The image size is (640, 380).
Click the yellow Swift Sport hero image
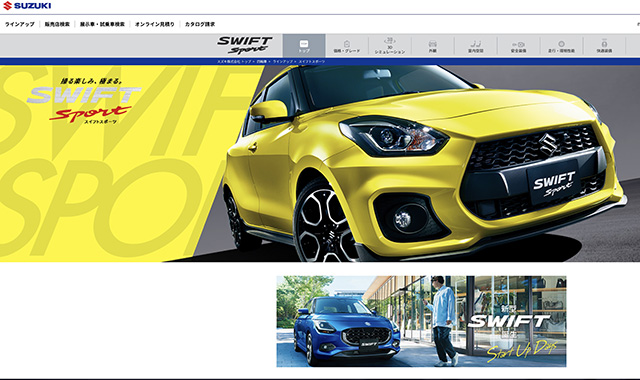[320, 164]
